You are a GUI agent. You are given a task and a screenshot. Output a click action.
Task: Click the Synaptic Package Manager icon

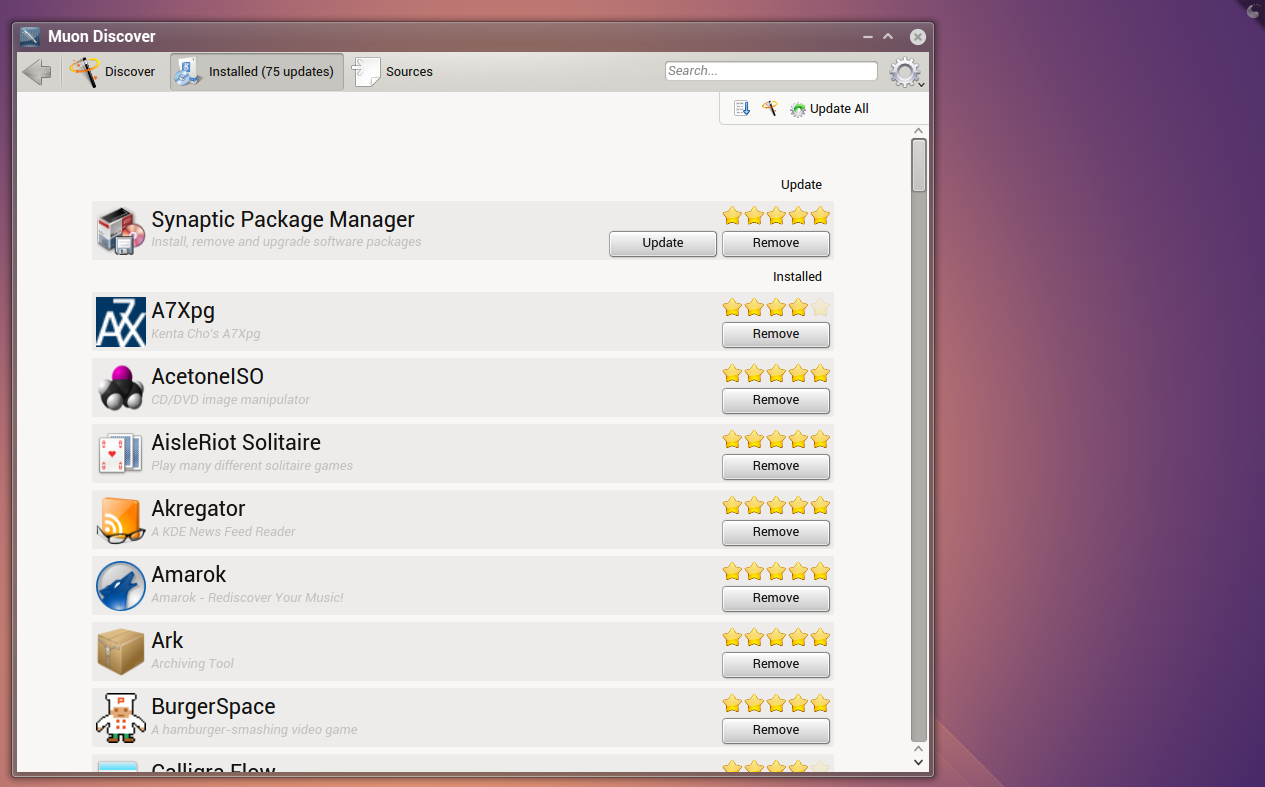pos(121,231)
